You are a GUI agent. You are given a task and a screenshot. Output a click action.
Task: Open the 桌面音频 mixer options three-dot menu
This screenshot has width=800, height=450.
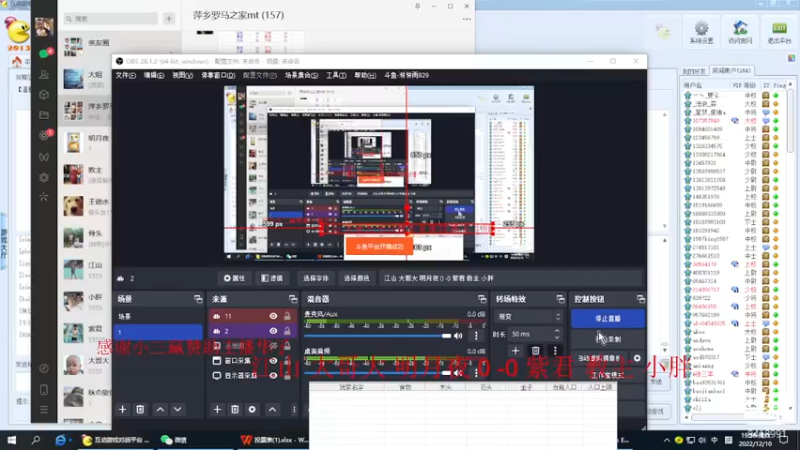click(x=476, y=373)
